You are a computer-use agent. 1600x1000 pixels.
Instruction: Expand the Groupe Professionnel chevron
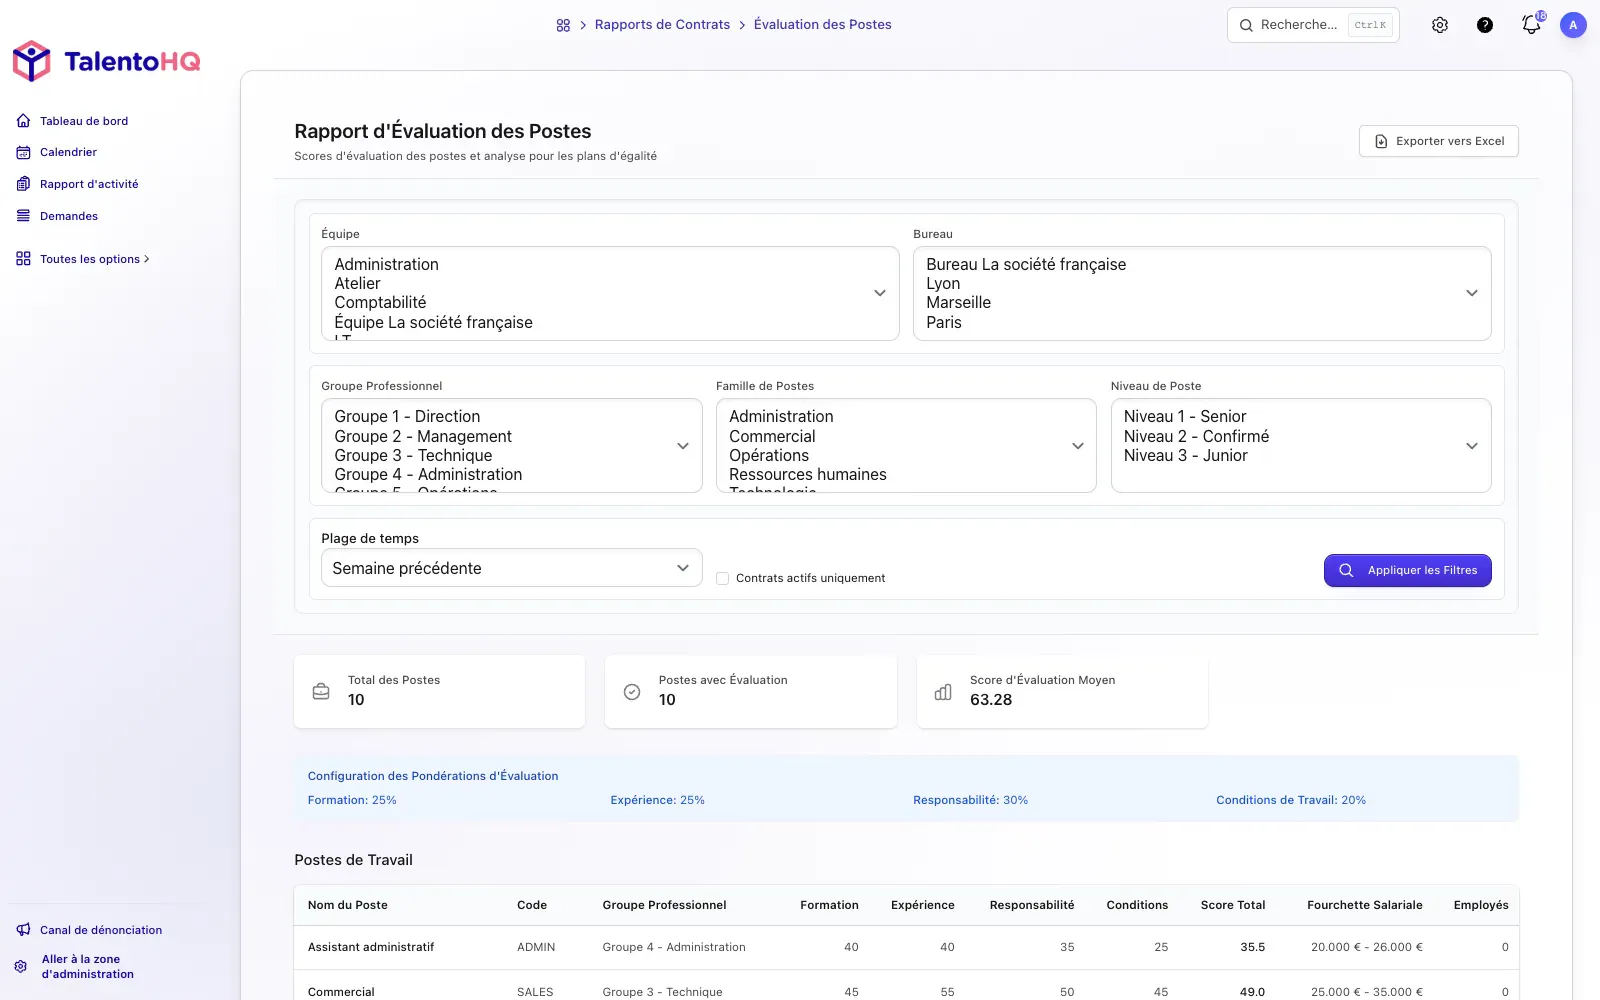pyautogui.click(x=683, y=446)
